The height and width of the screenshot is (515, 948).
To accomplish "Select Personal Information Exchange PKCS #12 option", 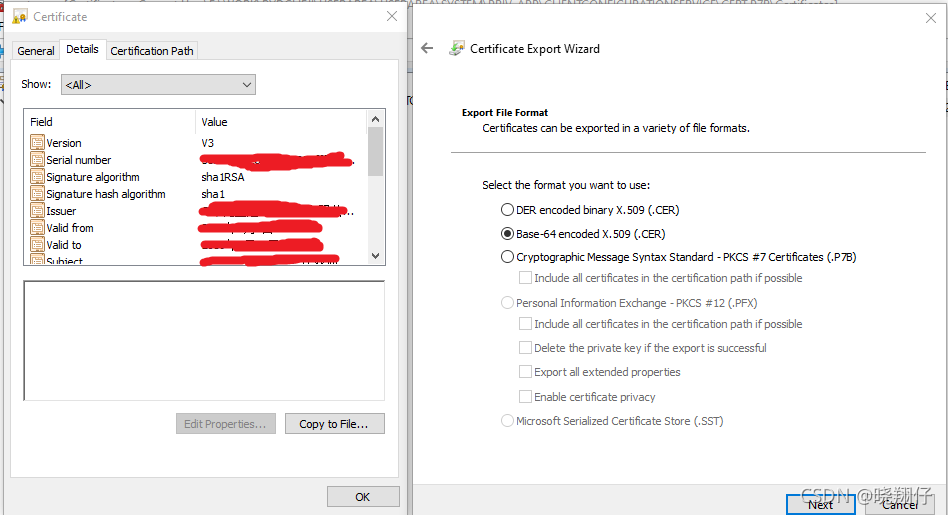I will coord(507,302).
